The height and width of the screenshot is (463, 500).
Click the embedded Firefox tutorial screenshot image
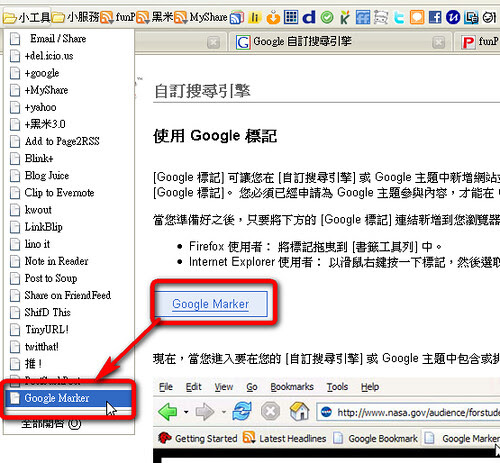pyautogui.click(x=327, y=420)
